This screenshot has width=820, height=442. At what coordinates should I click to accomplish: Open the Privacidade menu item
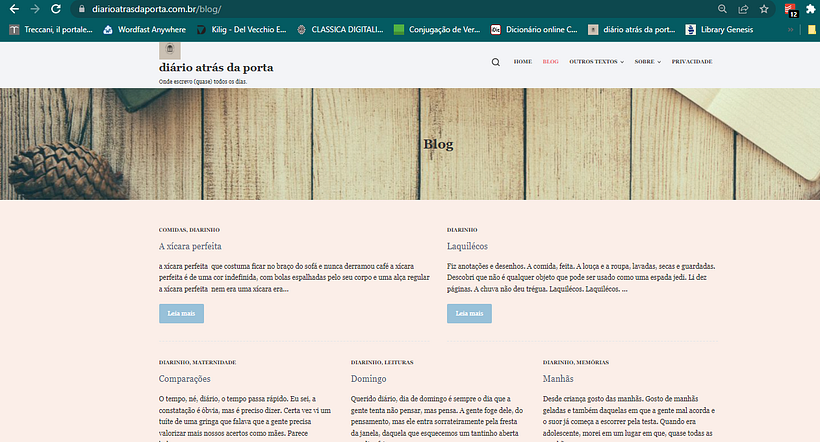[692, 61]
